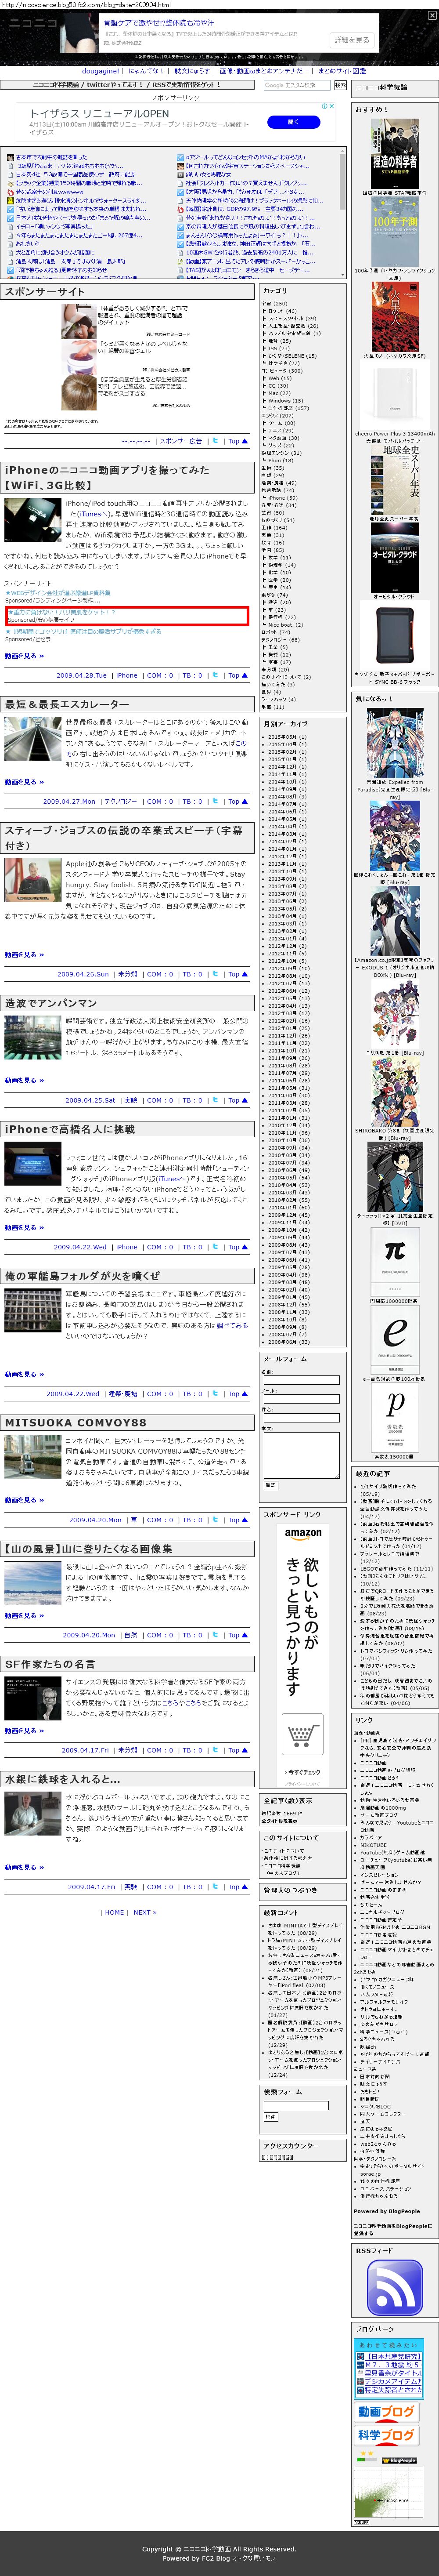Open the twitterやってます！ header link
Screen dimensions: 439x2576
tap(114, 85)
